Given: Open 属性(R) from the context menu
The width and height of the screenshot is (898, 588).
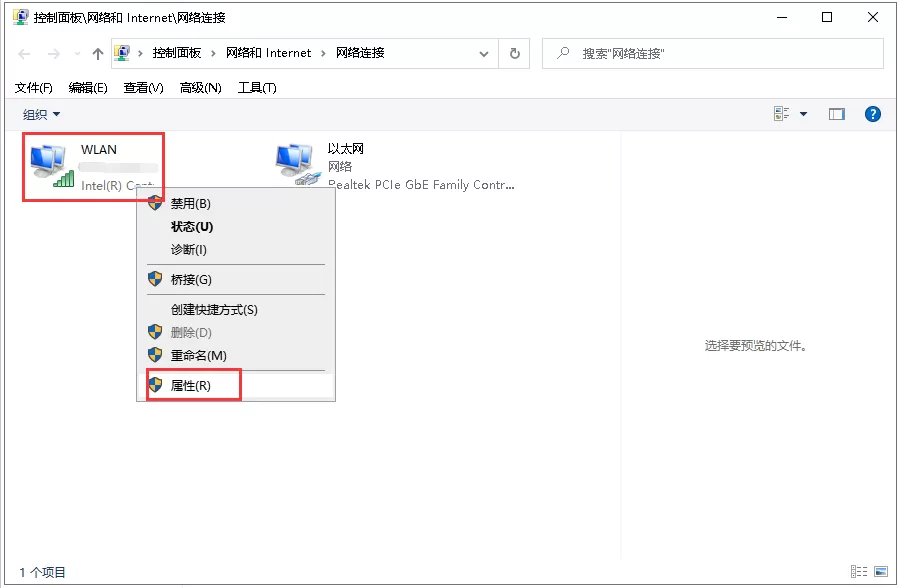Looking at the screenshot, I should (x=190, y=383).
